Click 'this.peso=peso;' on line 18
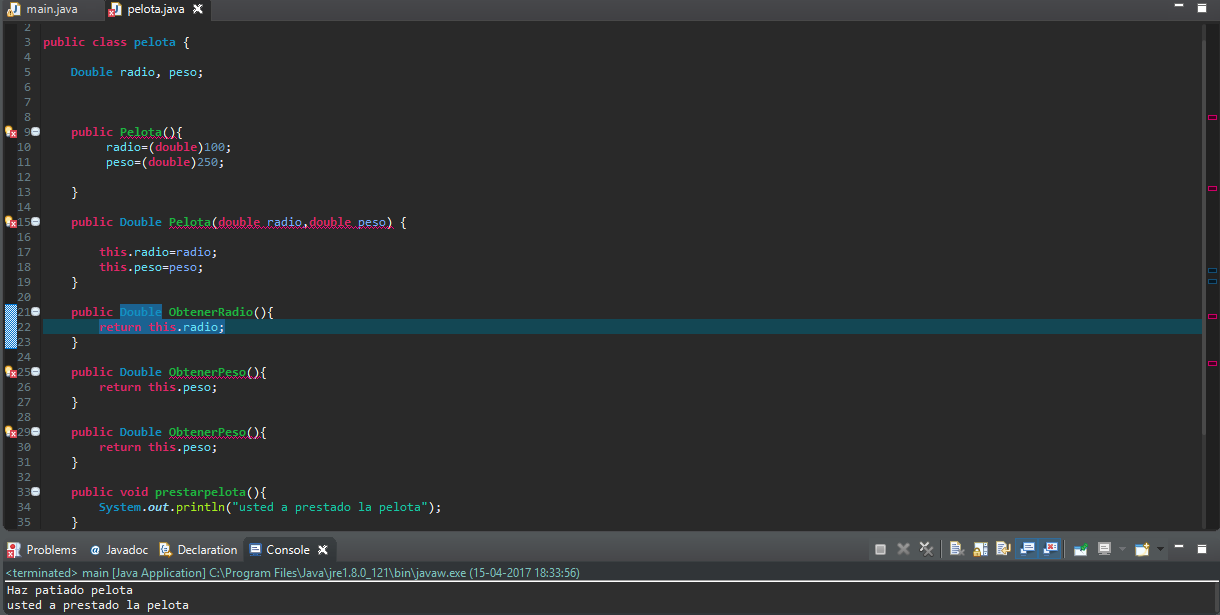Viewport: 1220px width, 615px height. 151,267
